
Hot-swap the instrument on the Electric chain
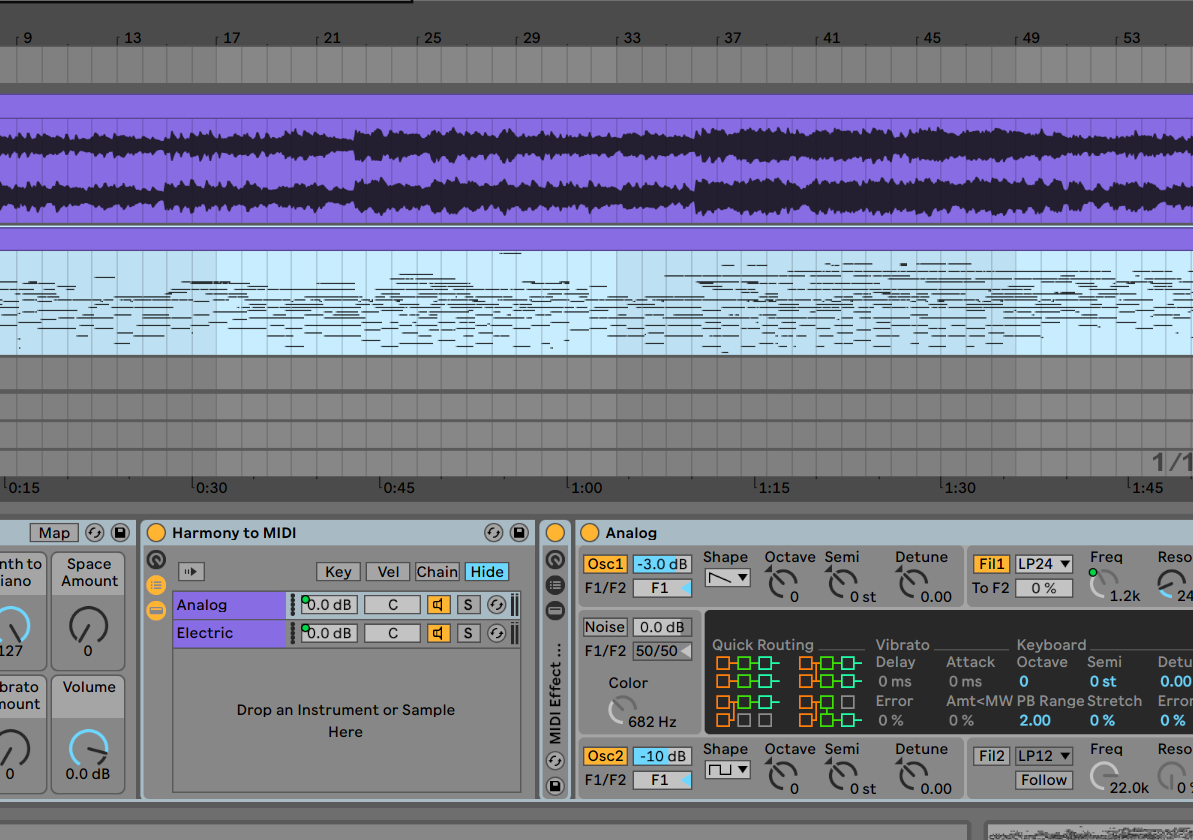497,632
